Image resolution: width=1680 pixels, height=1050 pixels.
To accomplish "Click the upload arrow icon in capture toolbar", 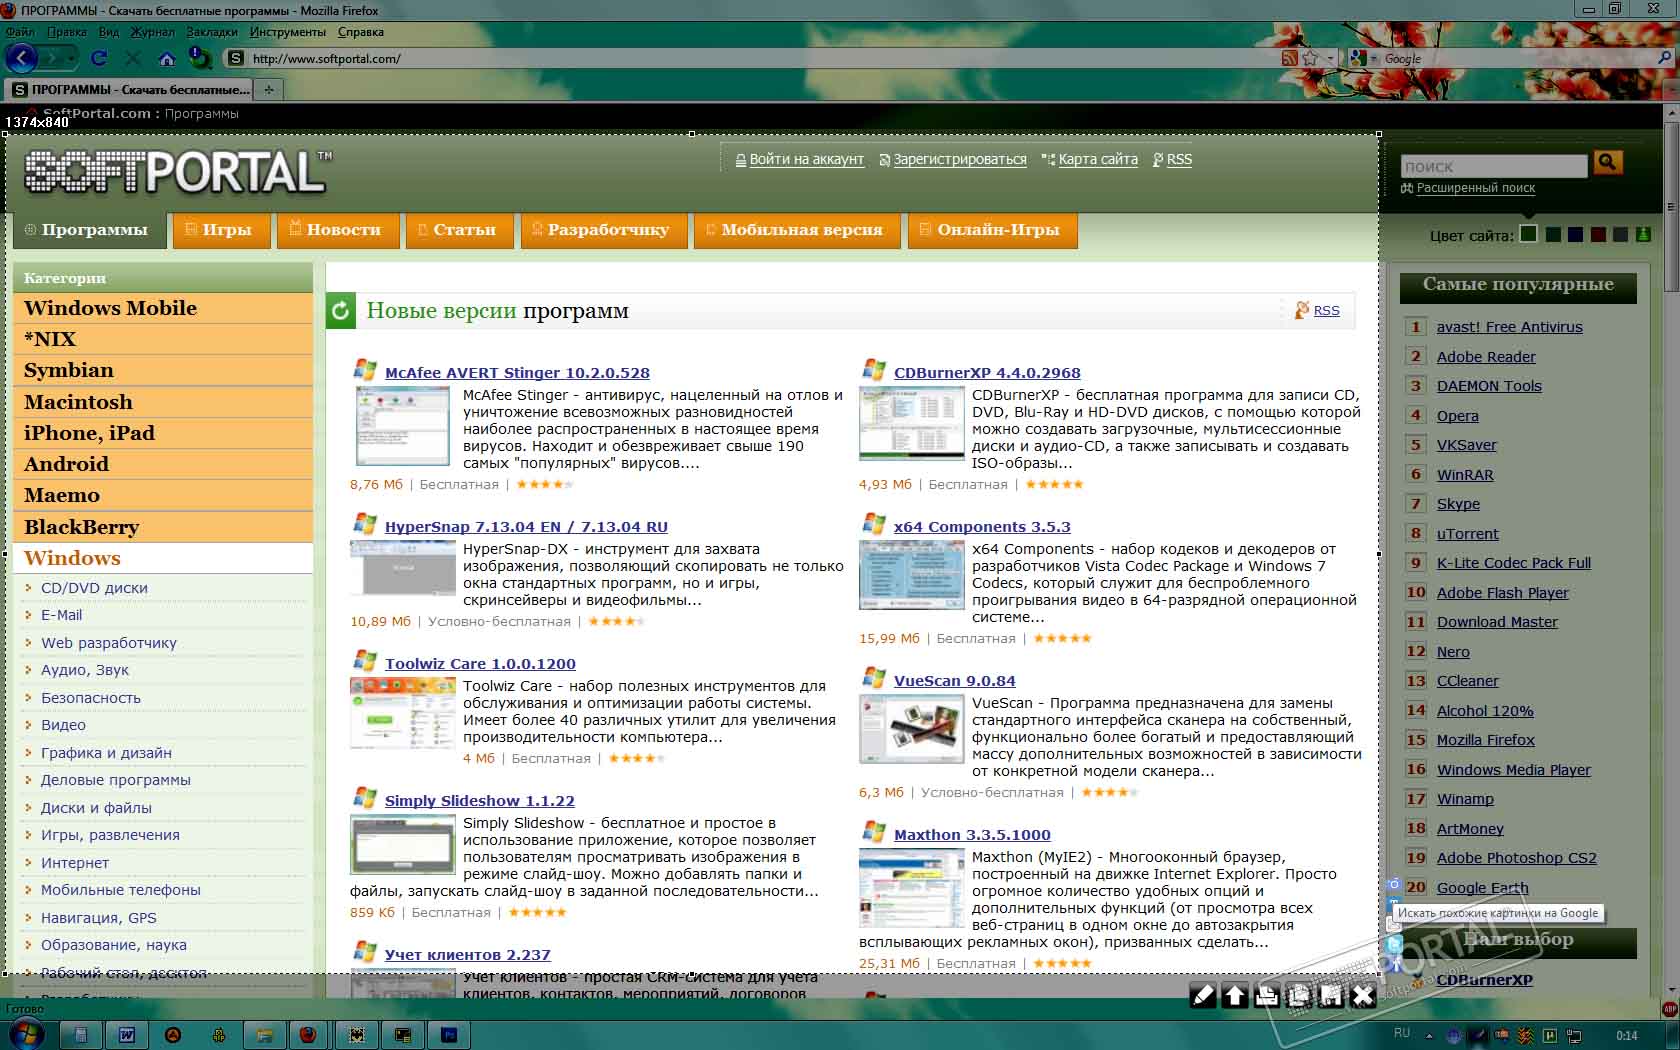I will [x=1235, y=995].
